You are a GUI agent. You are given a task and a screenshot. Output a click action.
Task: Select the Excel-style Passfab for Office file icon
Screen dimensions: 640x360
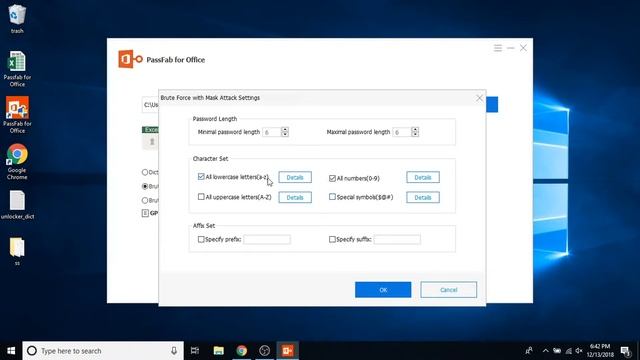coord(17,69)
